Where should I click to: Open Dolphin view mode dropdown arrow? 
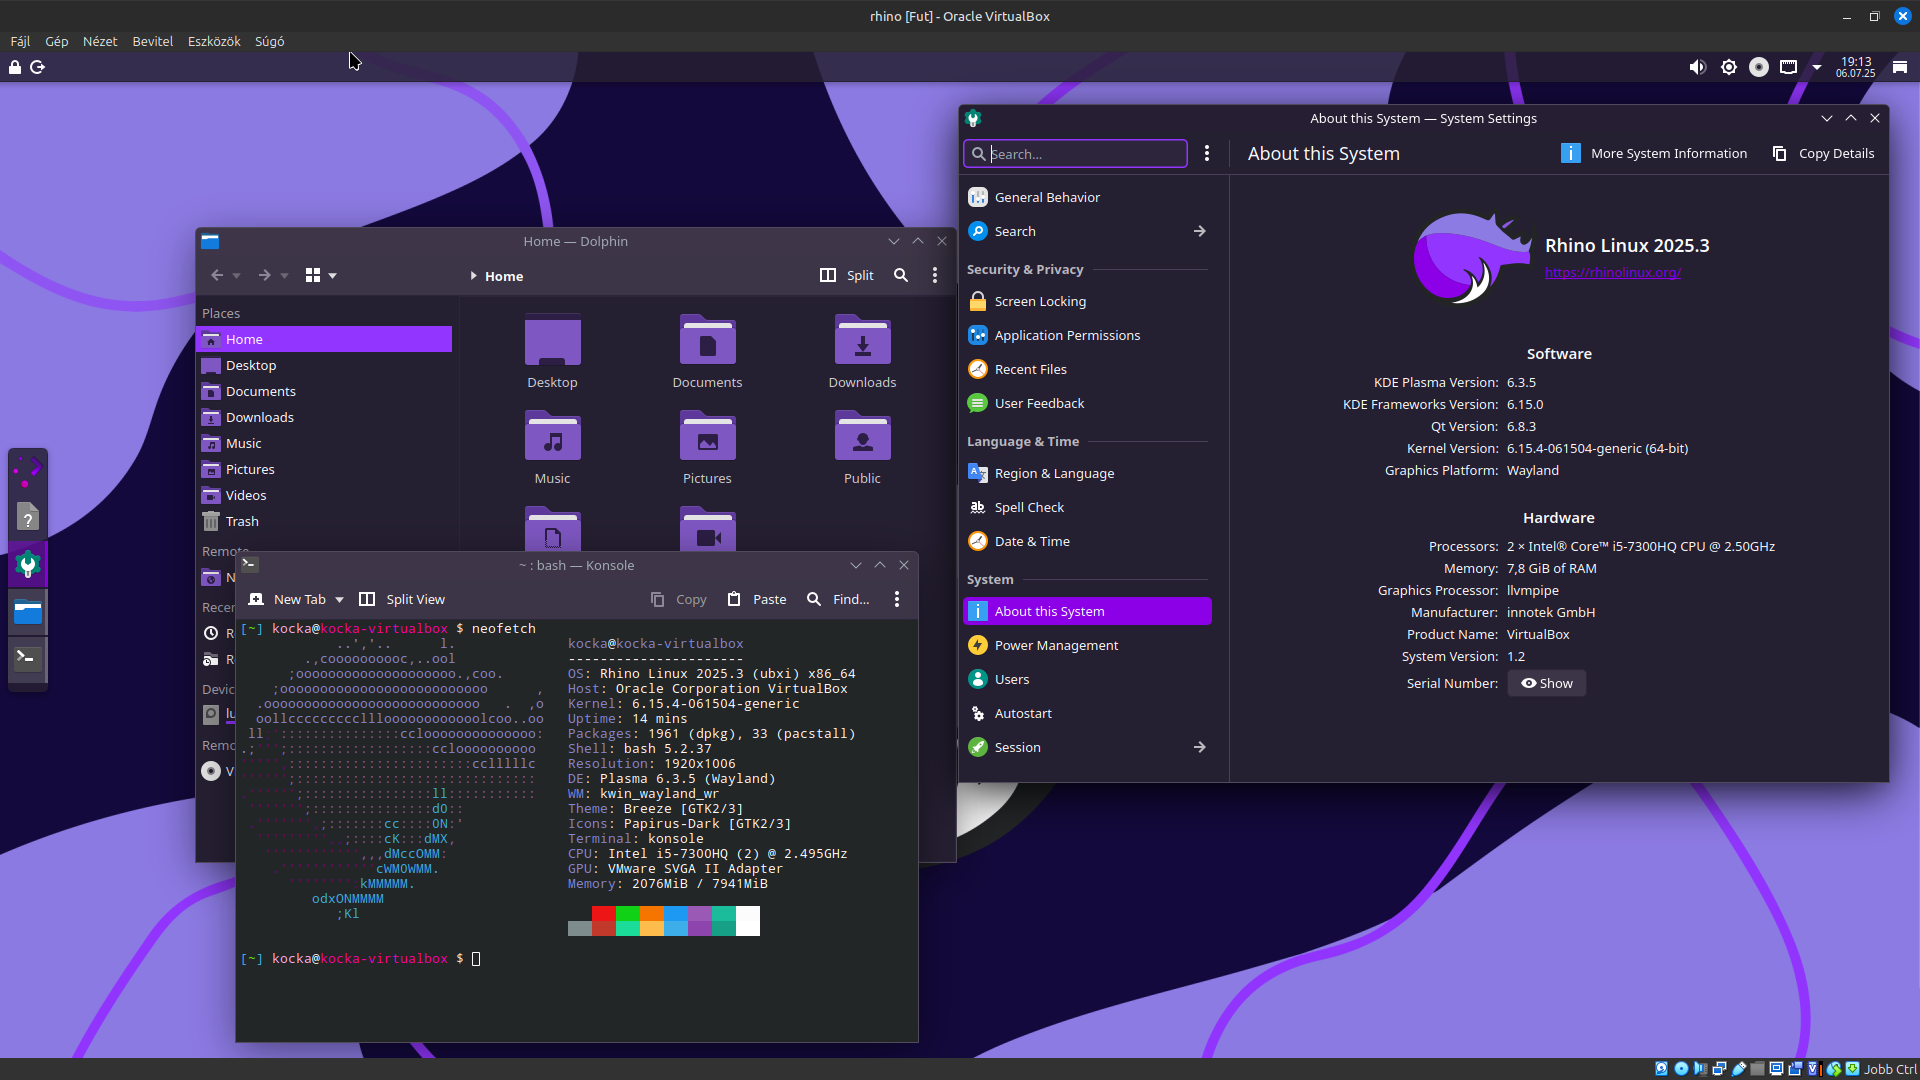tap(333, 276)
